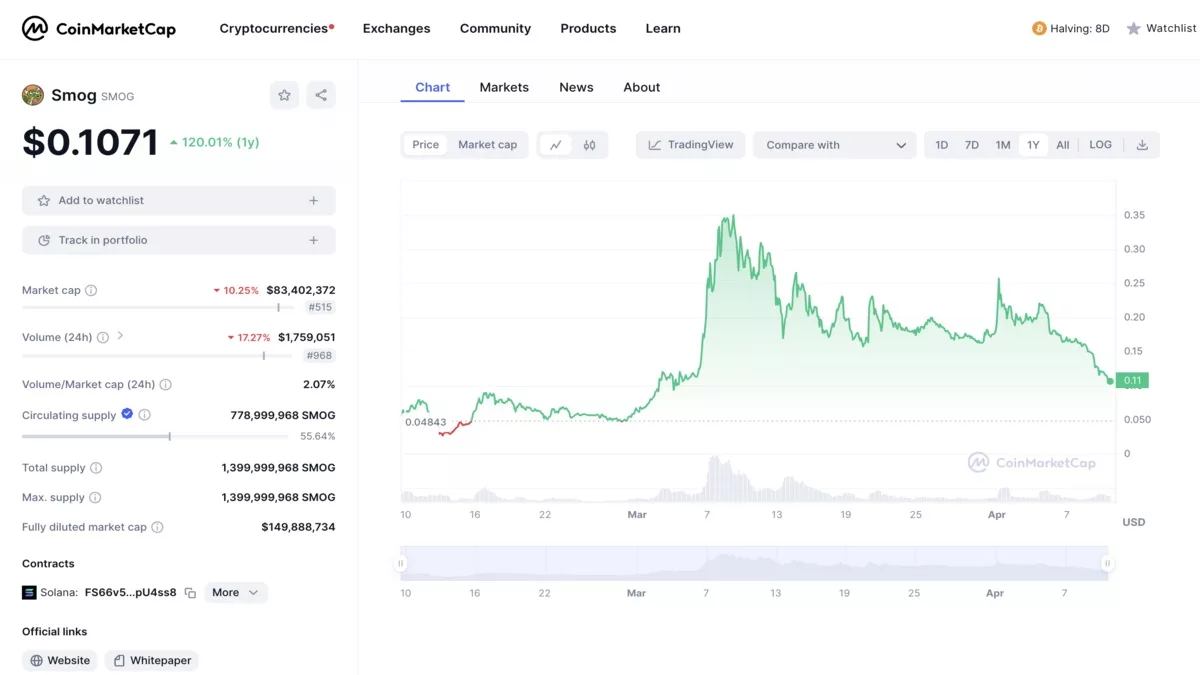Open the Community menu
Screen dimensions: 1200x675
point(495,28)
